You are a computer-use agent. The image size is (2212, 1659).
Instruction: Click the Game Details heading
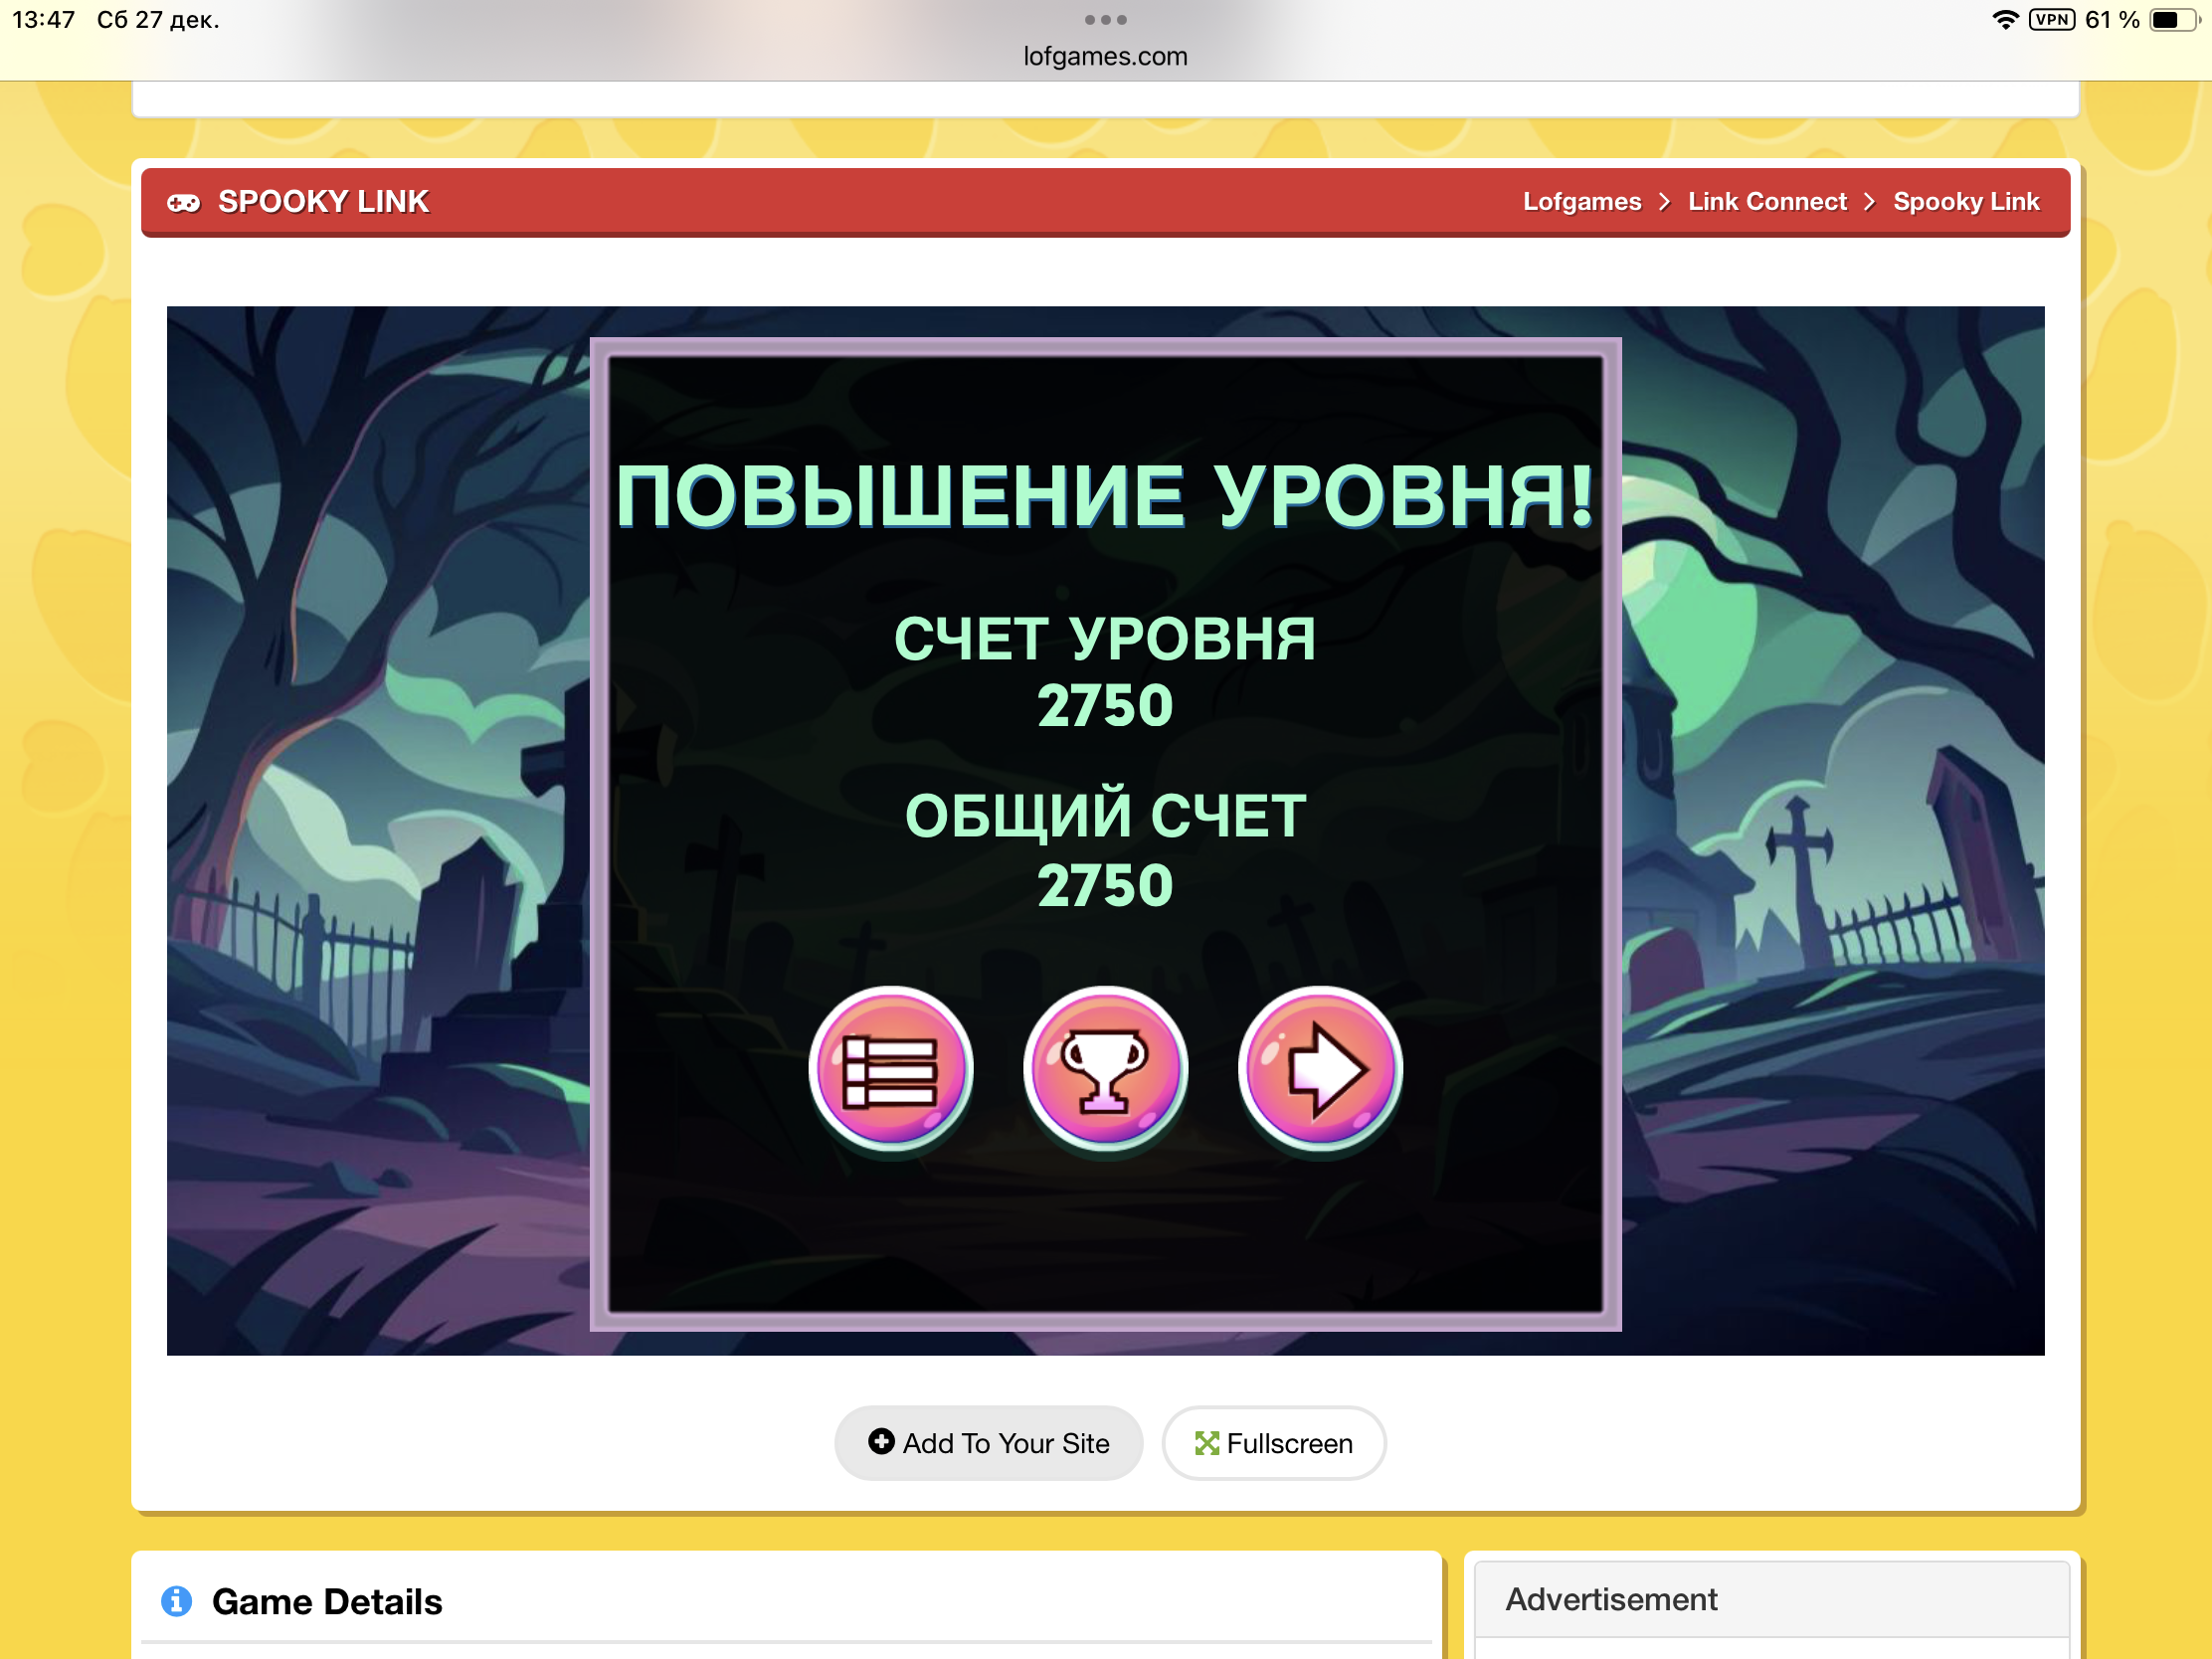point(327,1602)
